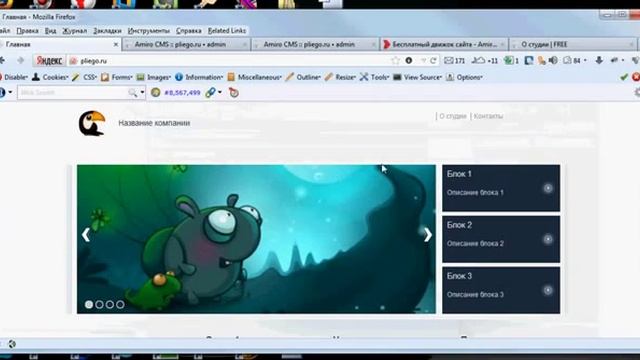Open the View Source dropdown
The height and width of the screenshot is (360, 640).
418,77
